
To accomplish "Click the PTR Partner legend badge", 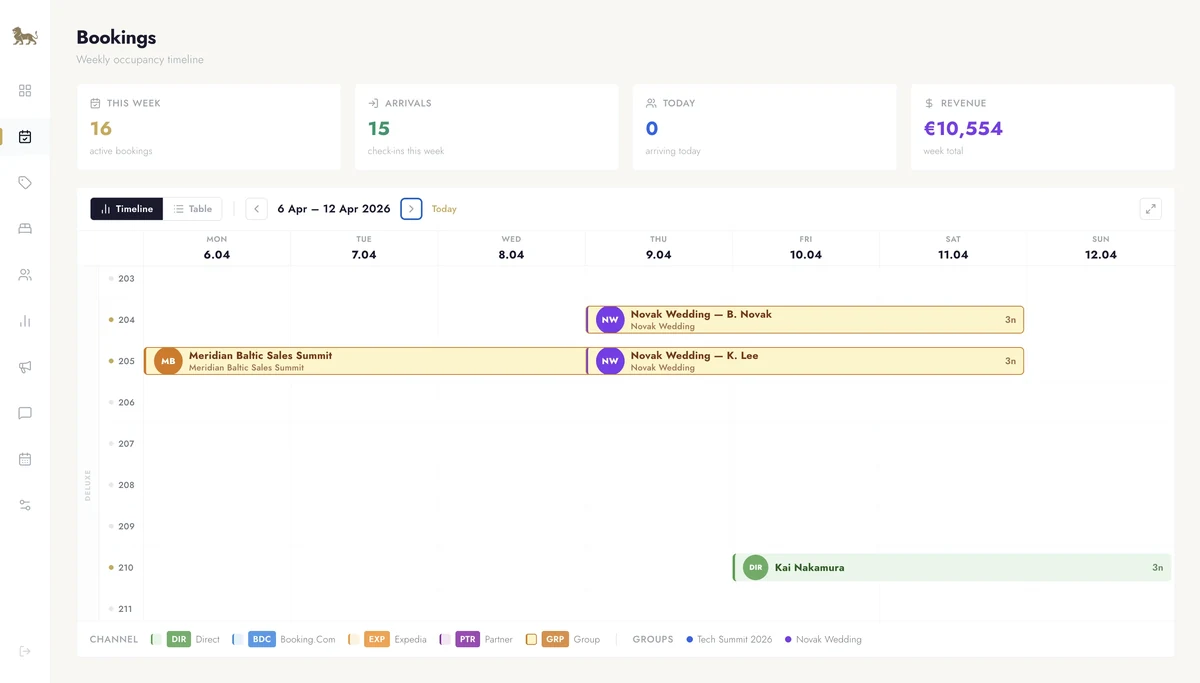I will (467, 639).
